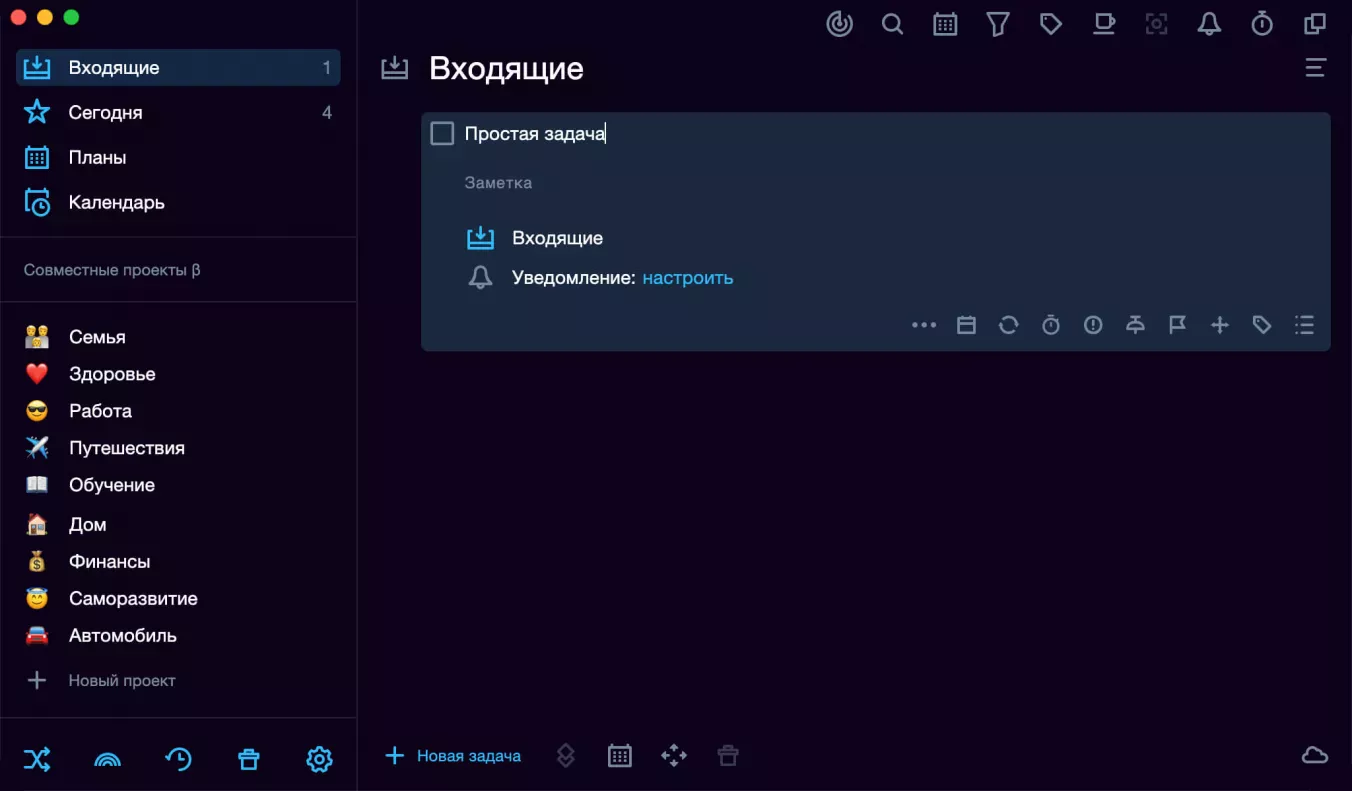
Task: Open Календарь in sidebar
Action: pos(178,203)
